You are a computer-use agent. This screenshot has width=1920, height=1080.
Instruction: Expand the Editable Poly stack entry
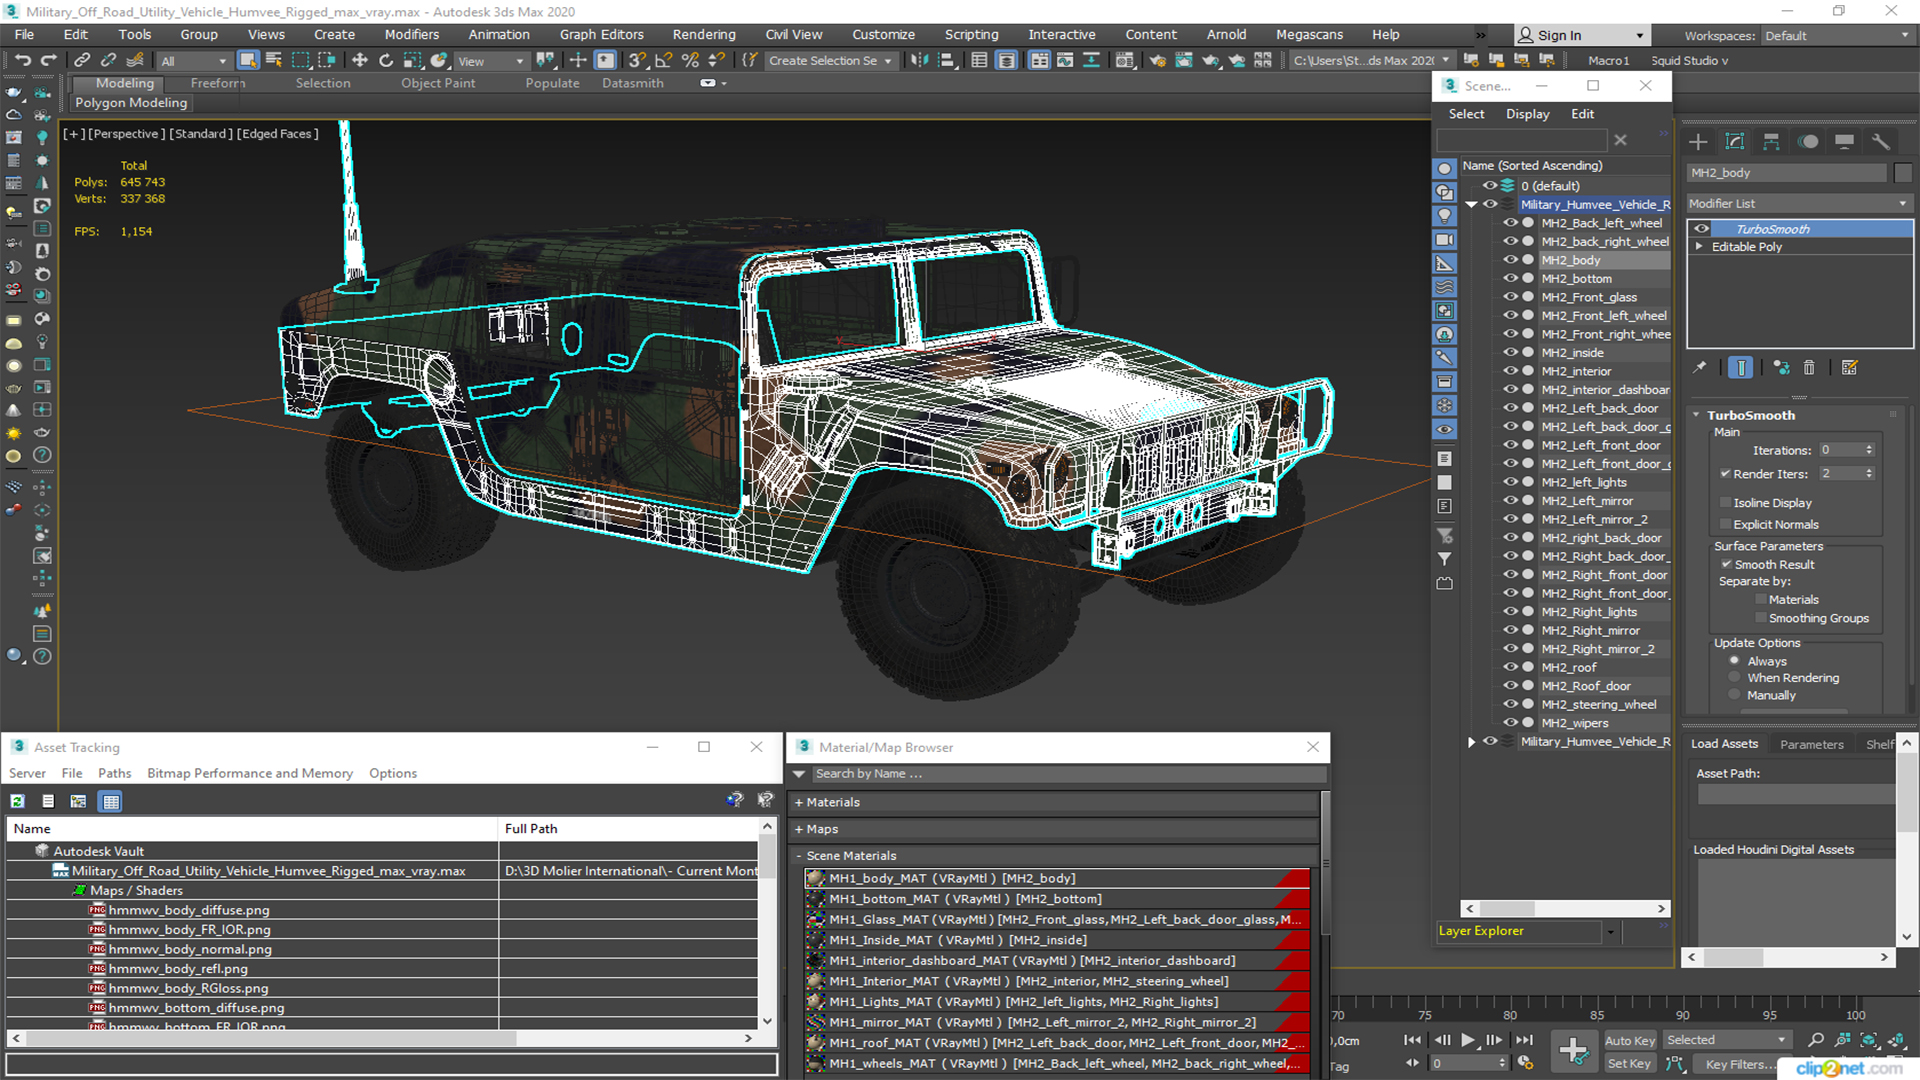coord(1698,247)
